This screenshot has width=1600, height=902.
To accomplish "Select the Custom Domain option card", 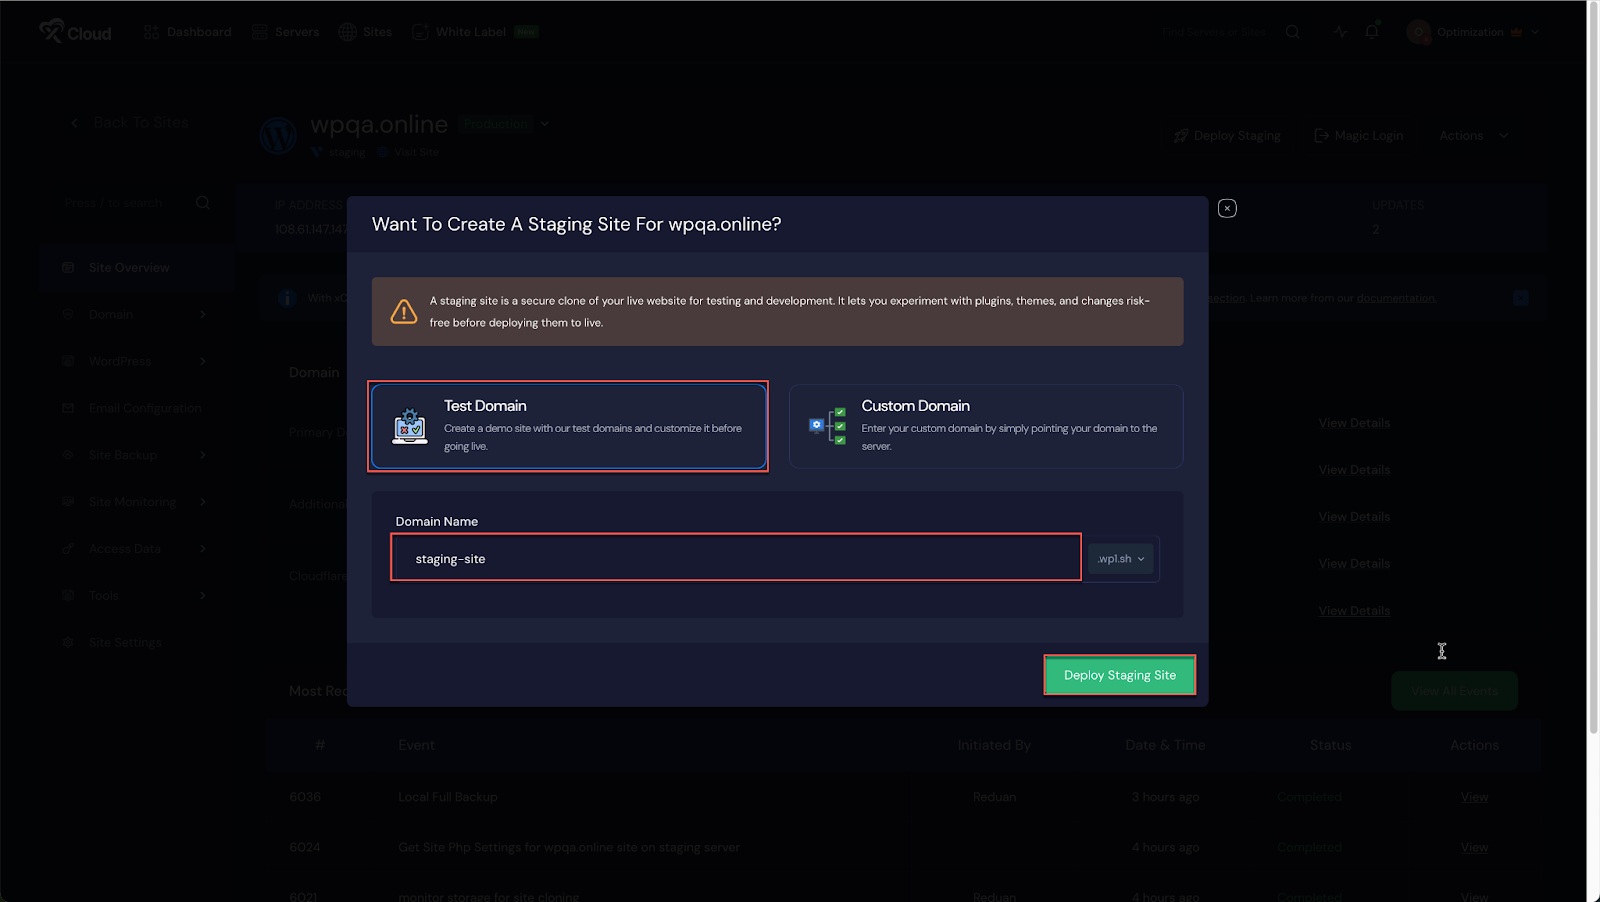I will (x=985, y=426).
